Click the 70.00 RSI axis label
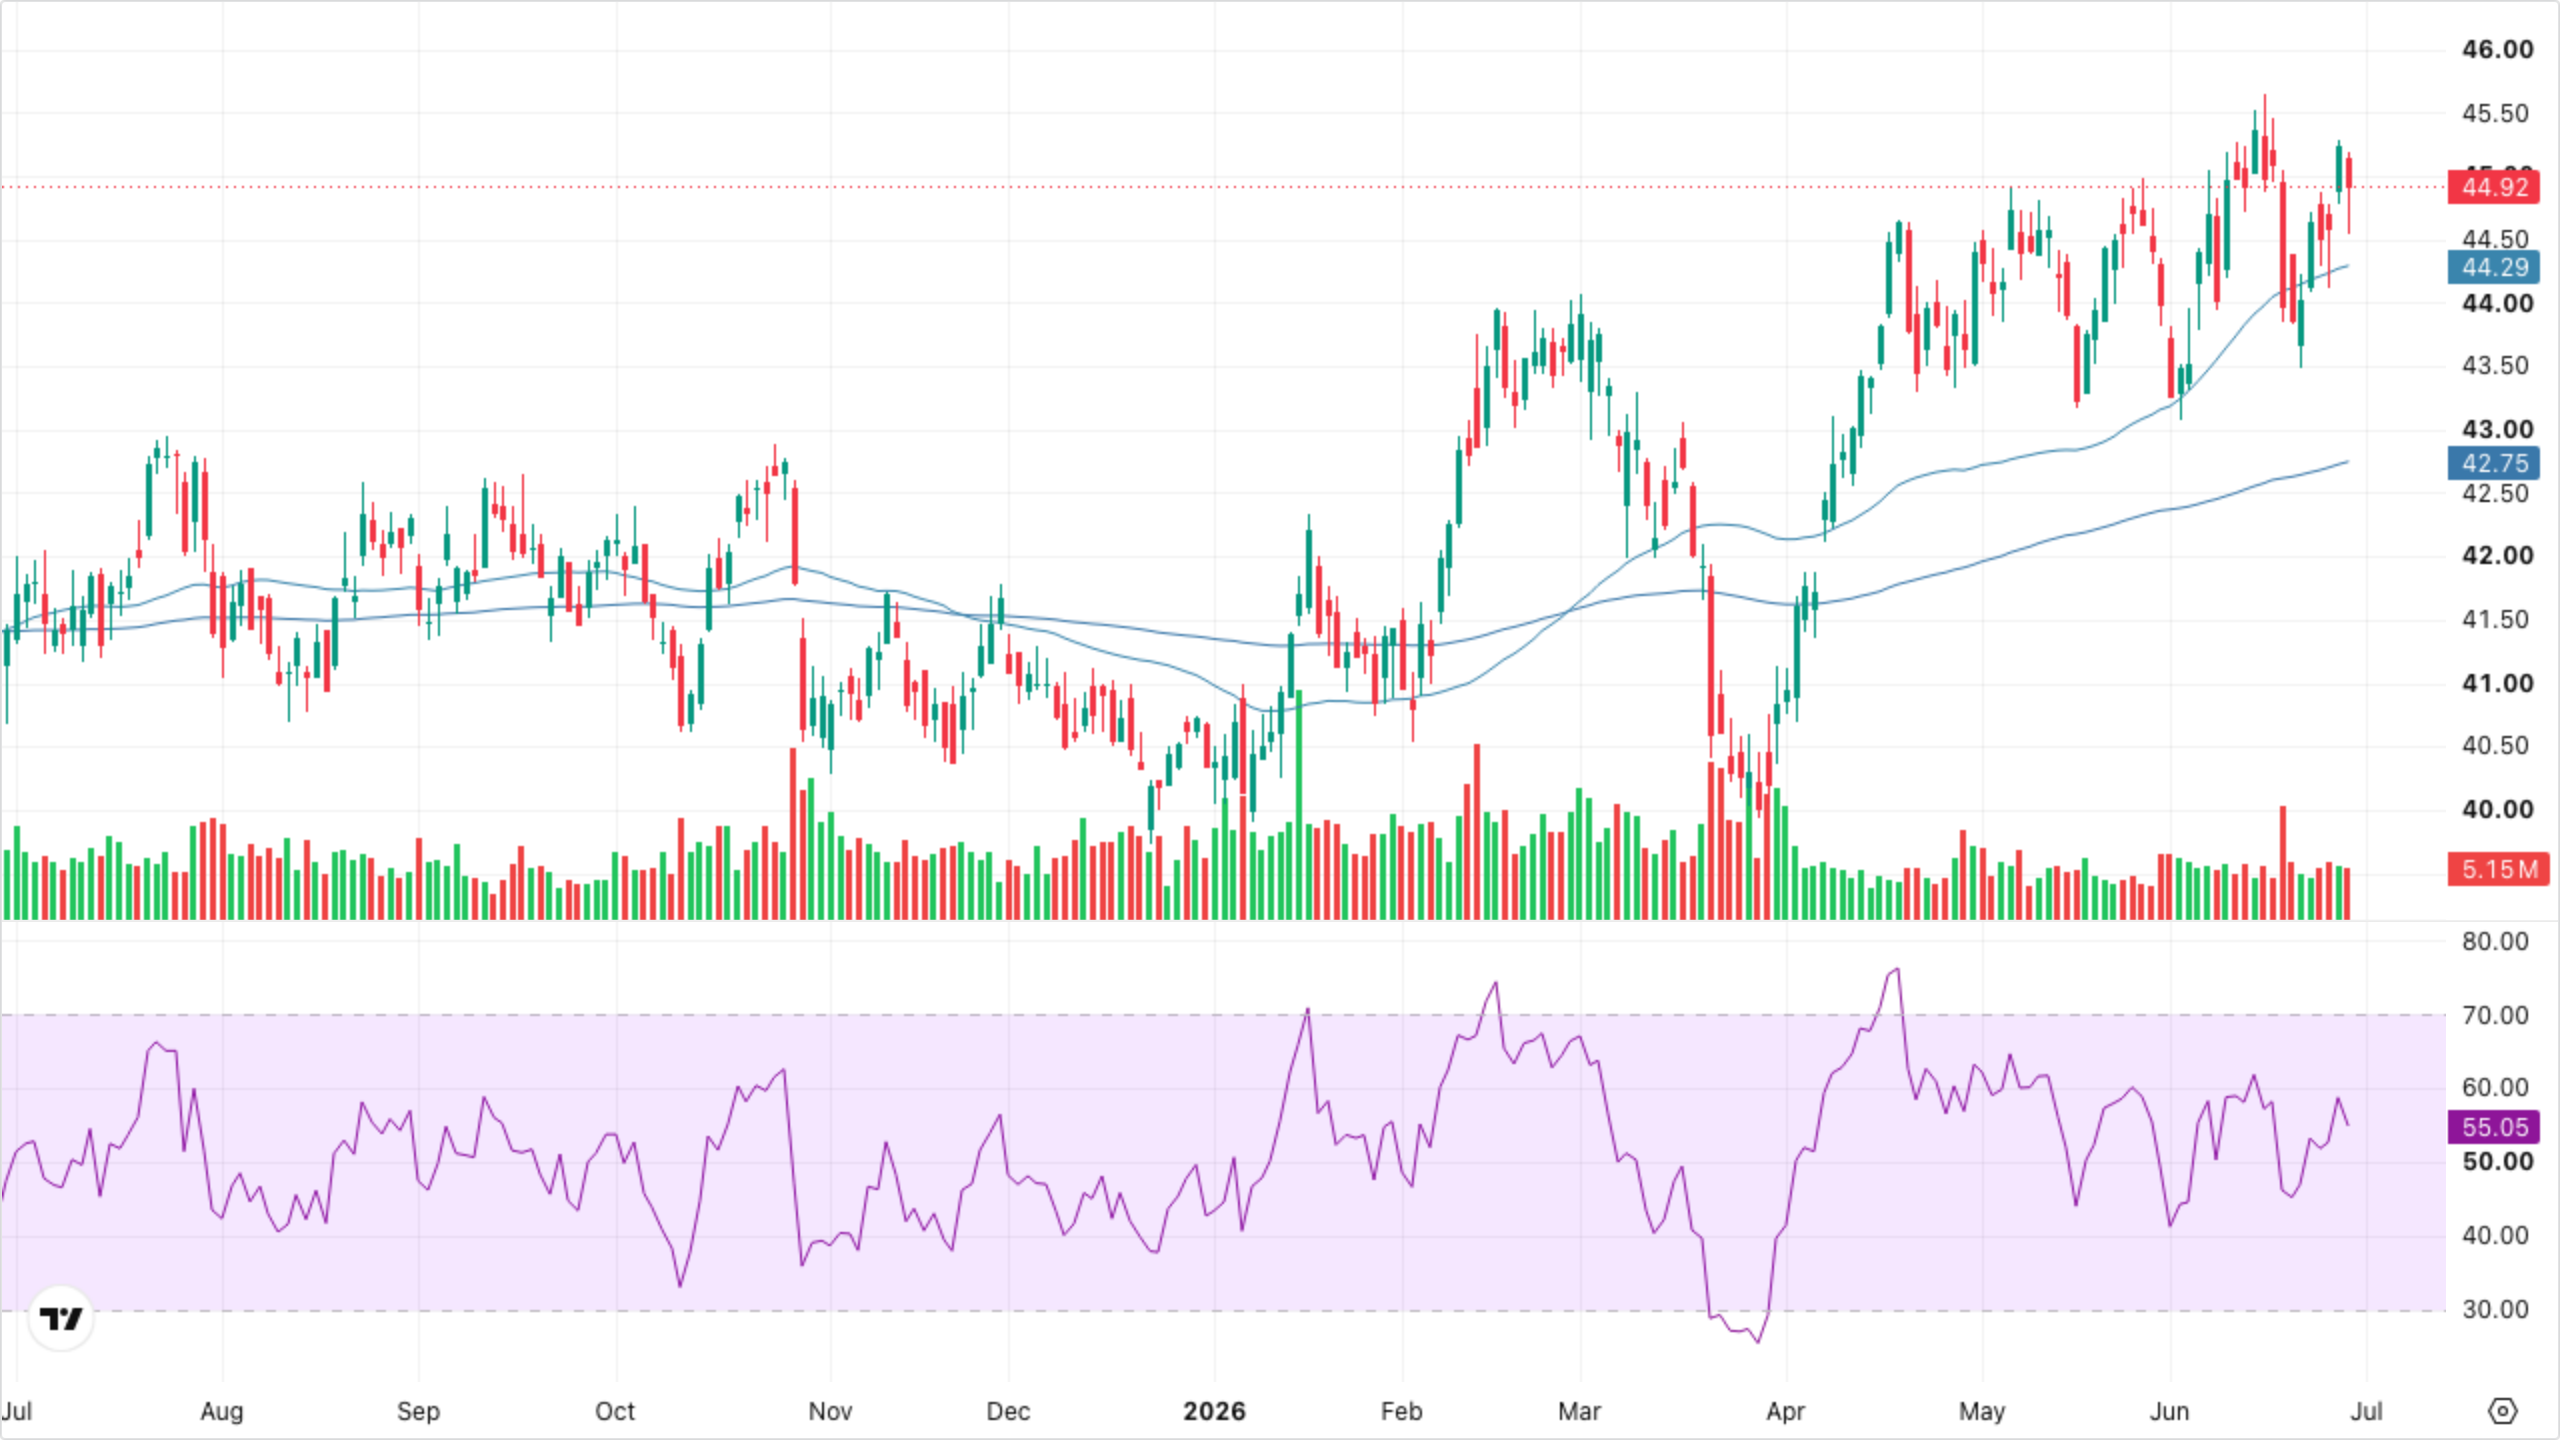This screenshot has width=2560, height=1440. (x=2495, y=1015)
